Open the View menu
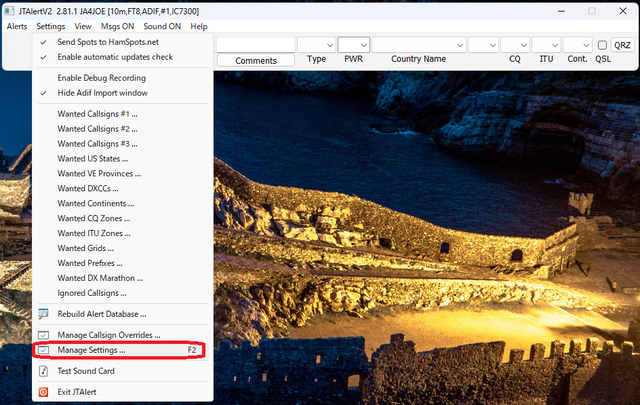Viewport: 640px width, 405px height. (82, 27)
